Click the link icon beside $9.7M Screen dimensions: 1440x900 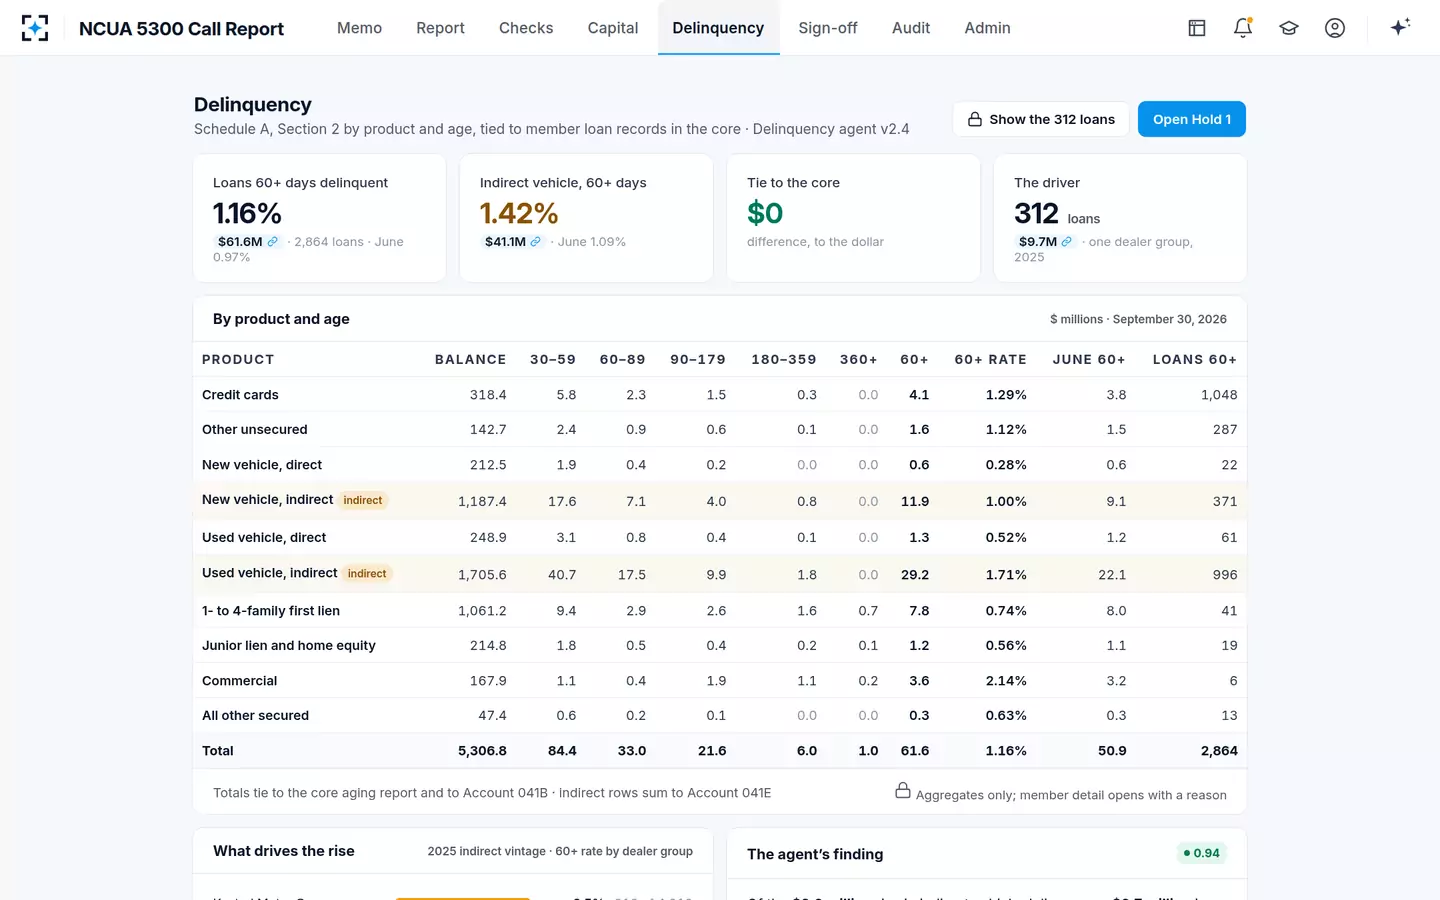pyautogui.click(x=1067, y=242)
